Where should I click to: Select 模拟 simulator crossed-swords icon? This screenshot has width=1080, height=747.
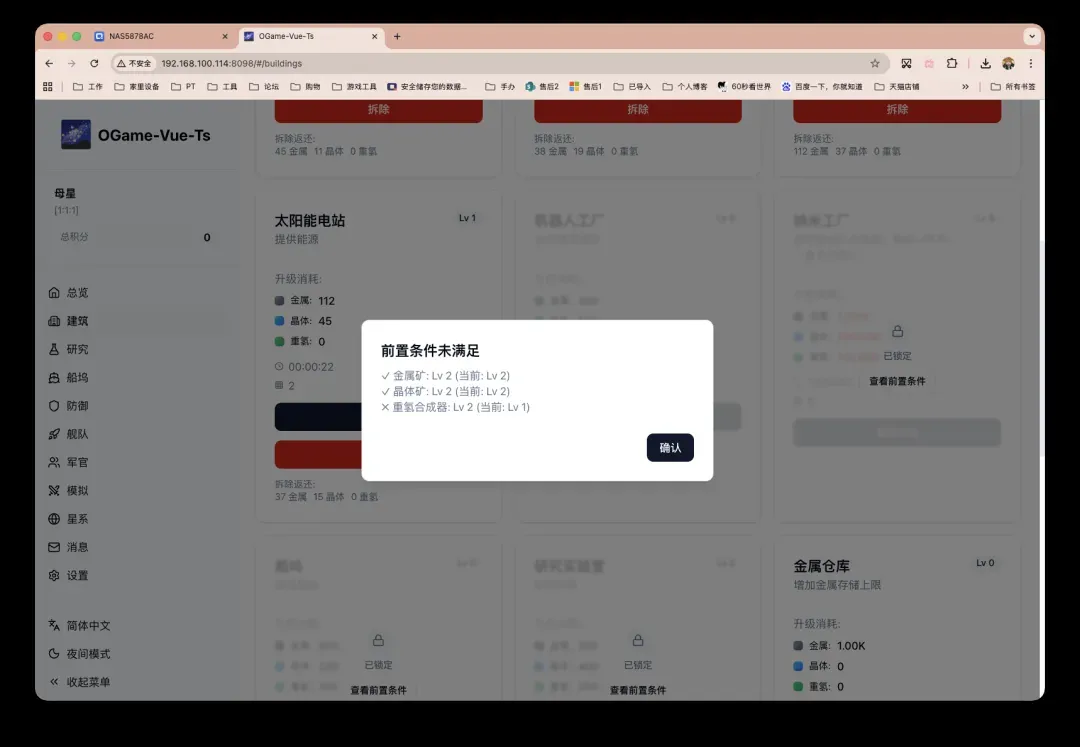[x=55, y=491]
